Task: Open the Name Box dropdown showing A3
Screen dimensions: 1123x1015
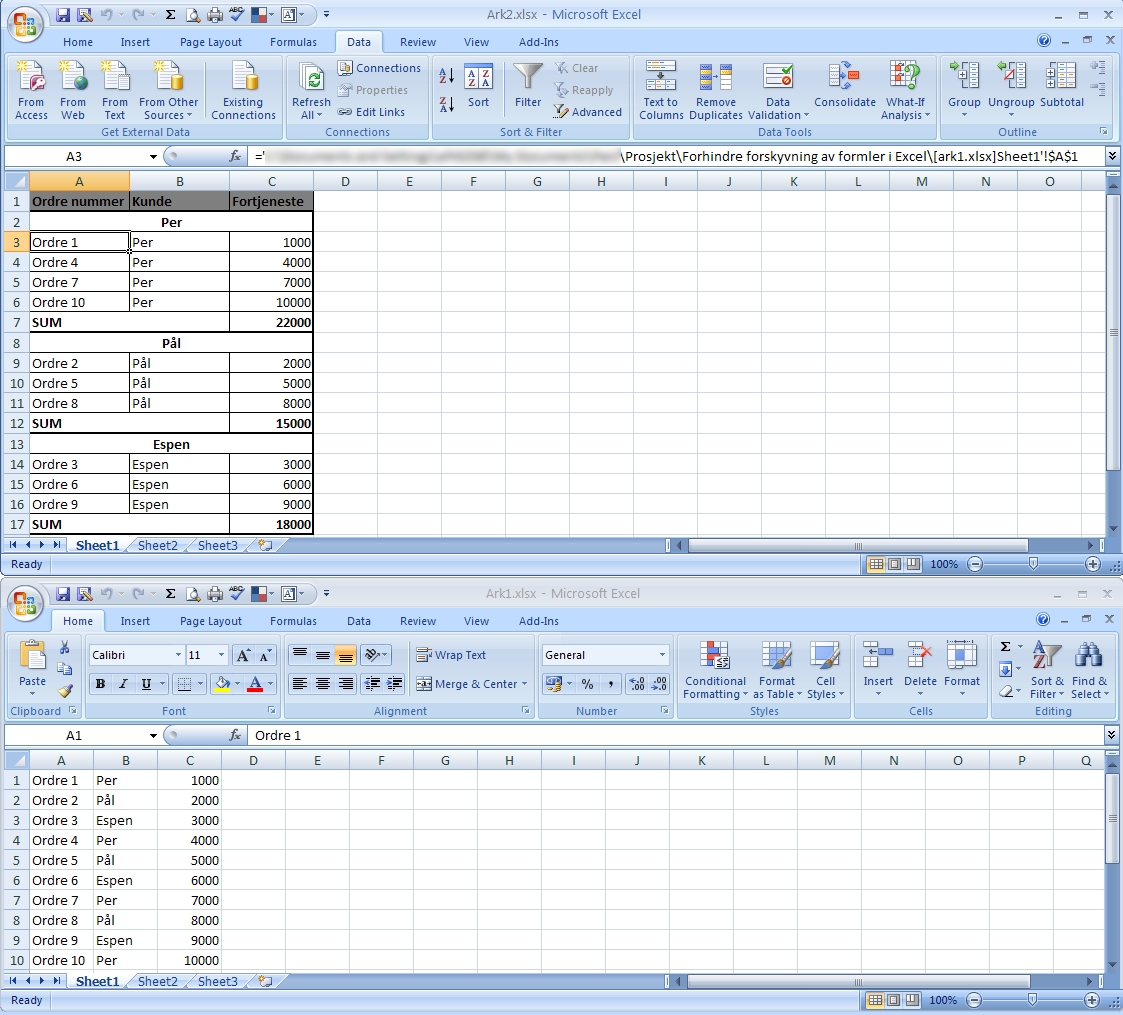Action: click(153, 157)
